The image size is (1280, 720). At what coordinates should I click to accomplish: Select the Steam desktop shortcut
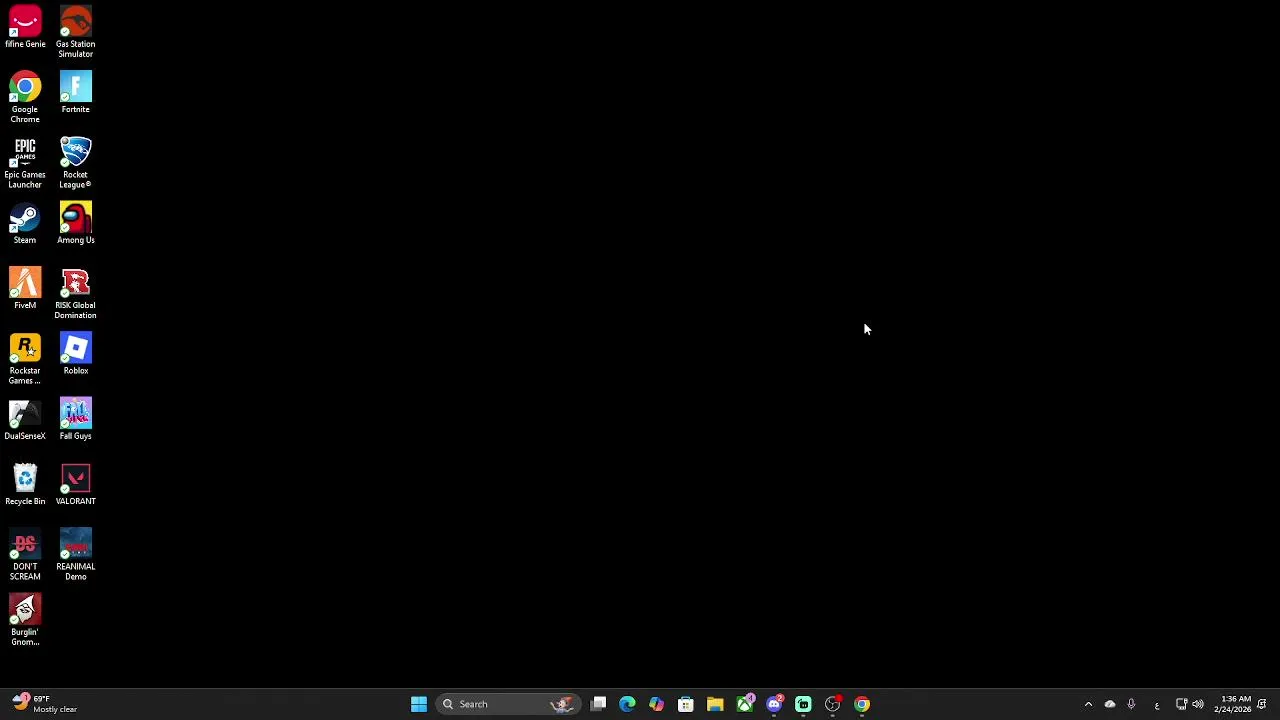tap(25, 224)
